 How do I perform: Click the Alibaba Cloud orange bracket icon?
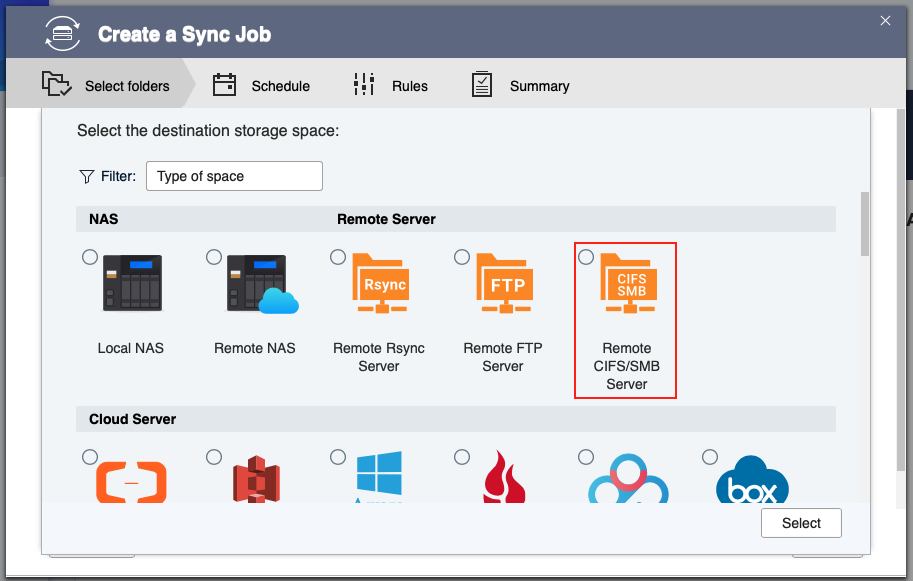(x=131, y=482)
